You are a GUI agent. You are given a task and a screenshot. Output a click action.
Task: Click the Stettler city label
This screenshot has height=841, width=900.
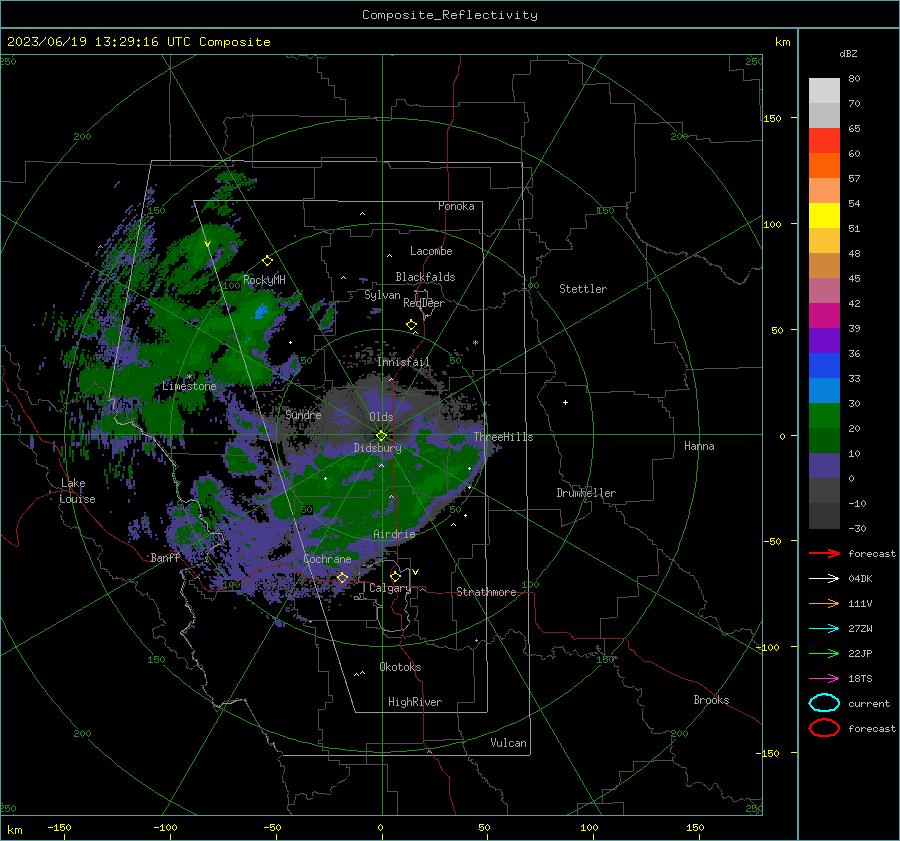pos(583,289)
